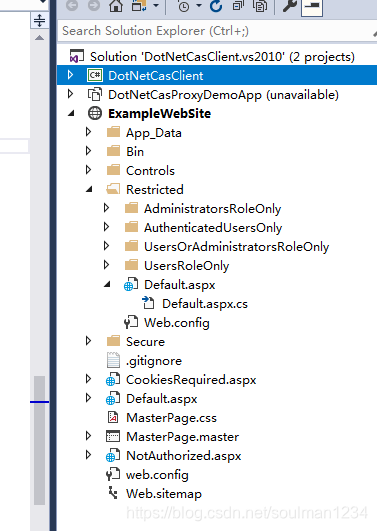Expand the Controls folder
Viewport: 377px width, 531px height.
[x=88, y=170]
